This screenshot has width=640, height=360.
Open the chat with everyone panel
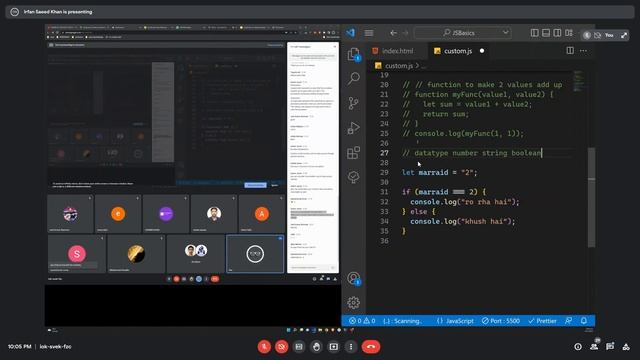(610, 347)
